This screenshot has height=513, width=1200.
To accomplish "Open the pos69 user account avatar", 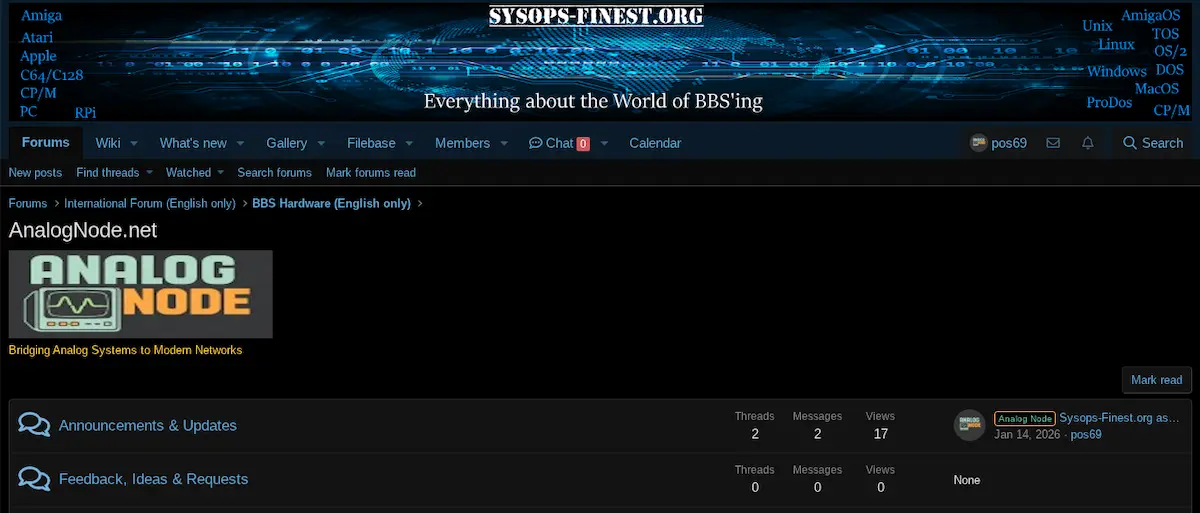I will point(979,143).
